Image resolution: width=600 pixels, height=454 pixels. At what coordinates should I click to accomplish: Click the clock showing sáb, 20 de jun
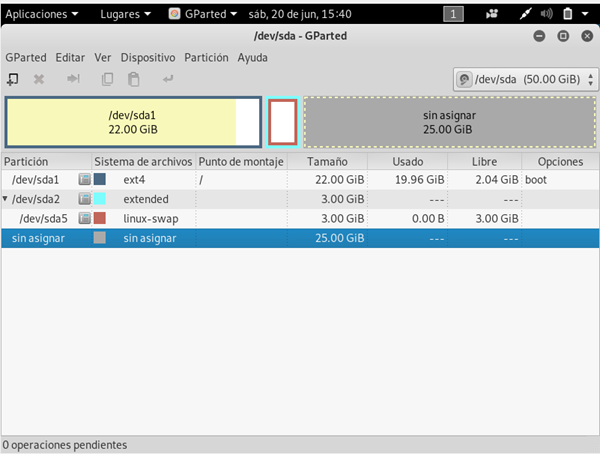(x=300, y=14)
